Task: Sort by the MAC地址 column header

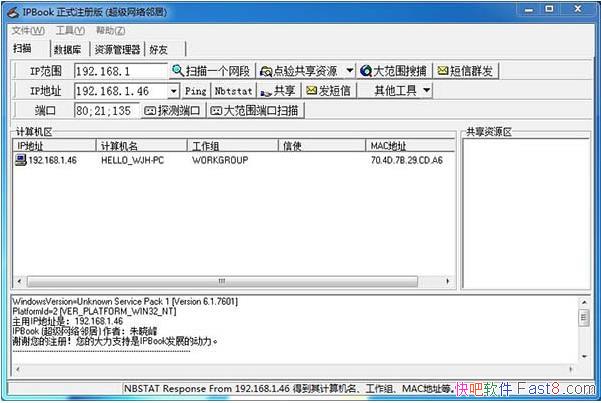Action: [410, 146]
